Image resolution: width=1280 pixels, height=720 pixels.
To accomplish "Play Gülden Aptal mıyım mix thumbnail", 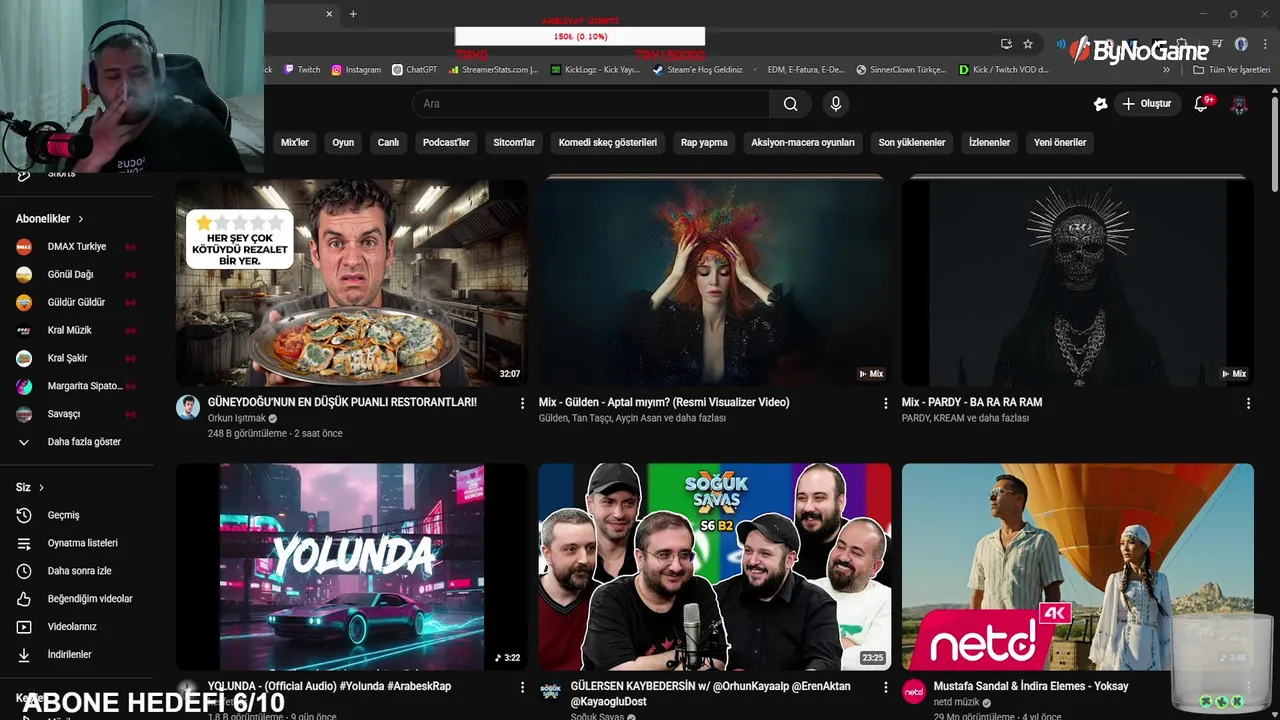I will point(715,283).
